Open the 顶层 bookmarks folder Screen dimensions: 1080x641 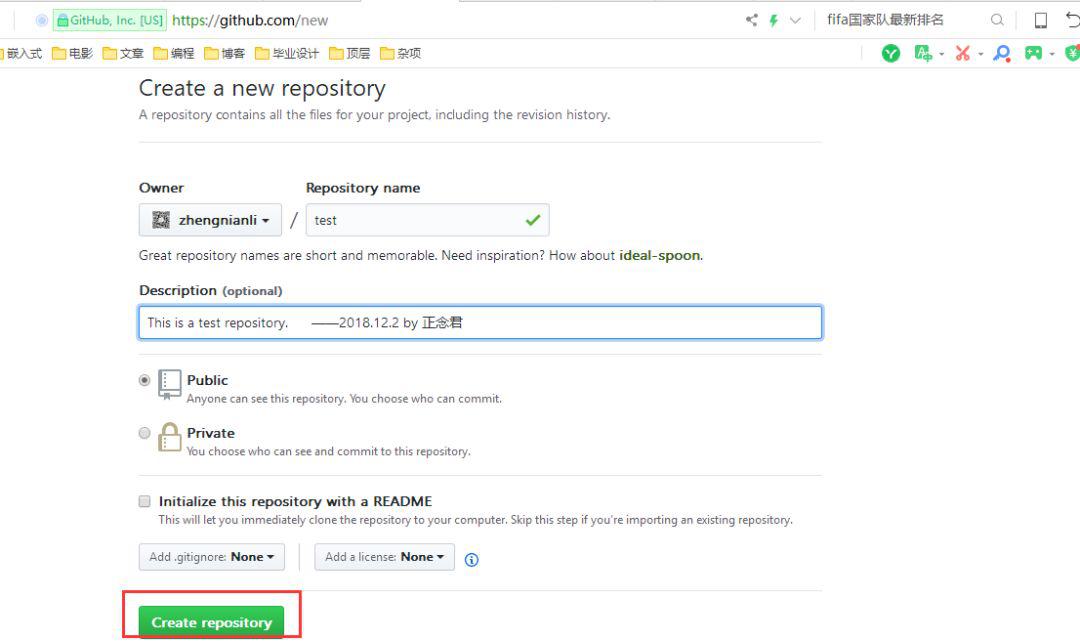click(350, 53)
